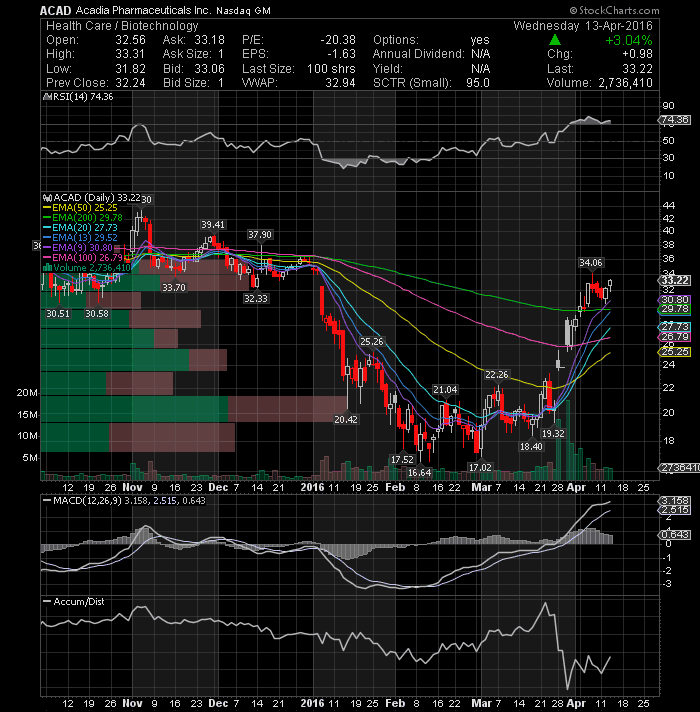
Task: Click the cyan EMA(20) 27.73 legend entry
Action: click(x=80, y=227)
